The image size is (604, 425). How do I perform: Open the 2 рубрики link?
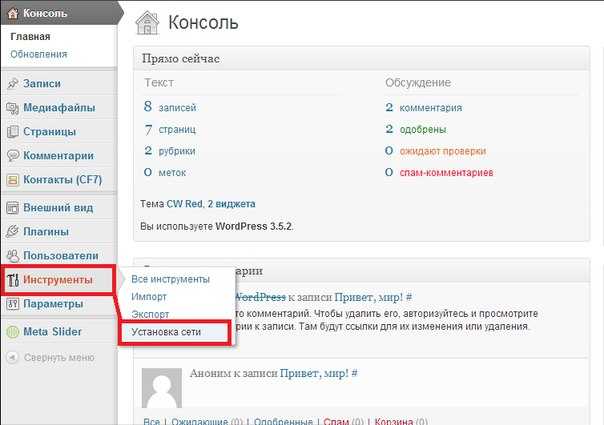[170, 151]
